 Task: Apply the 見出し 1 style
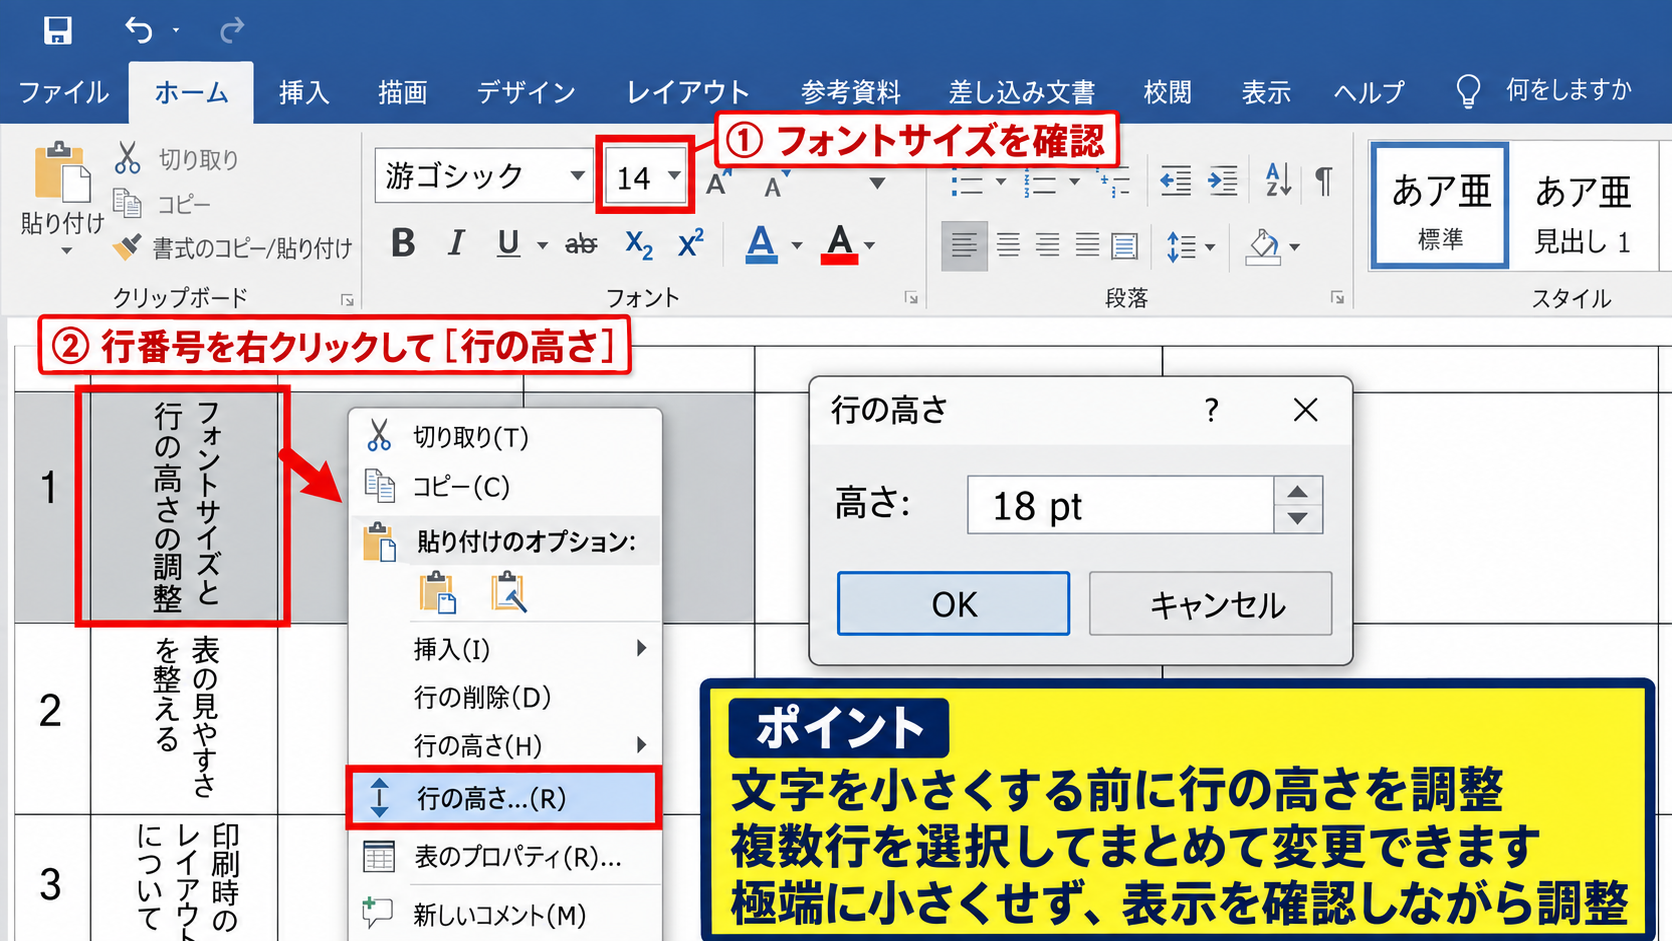click(1582, 206)
